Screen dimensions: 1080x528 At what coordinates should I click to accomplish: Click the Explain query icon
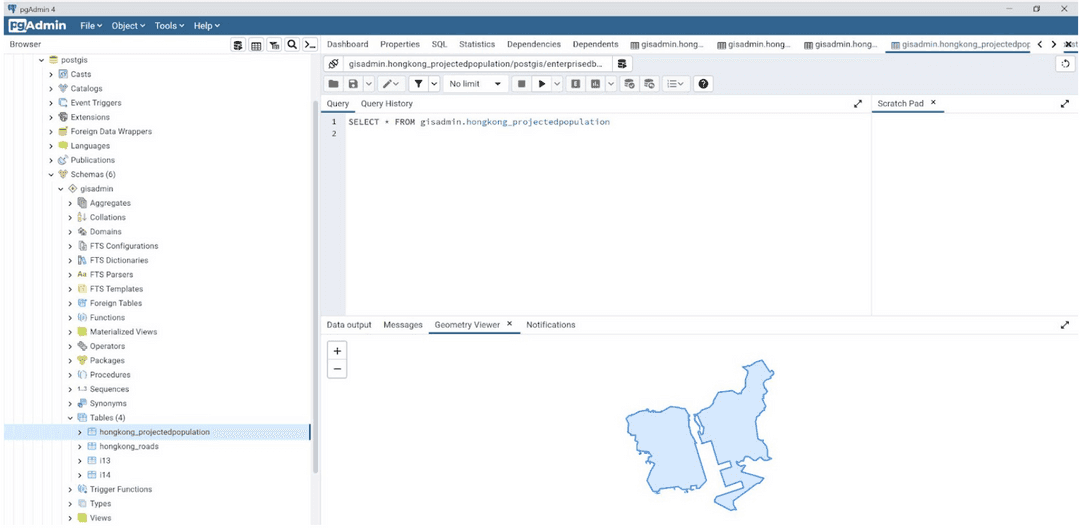pyautogui.click(x=576, y=84)
